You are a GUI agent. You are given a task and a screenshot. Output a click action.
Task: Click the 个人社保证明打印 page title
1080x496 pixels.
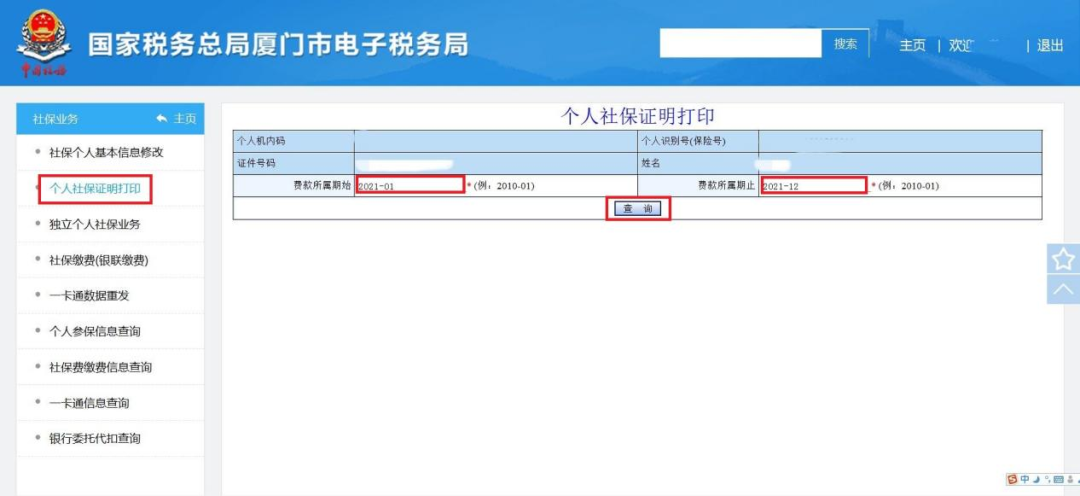coord(638,116)
